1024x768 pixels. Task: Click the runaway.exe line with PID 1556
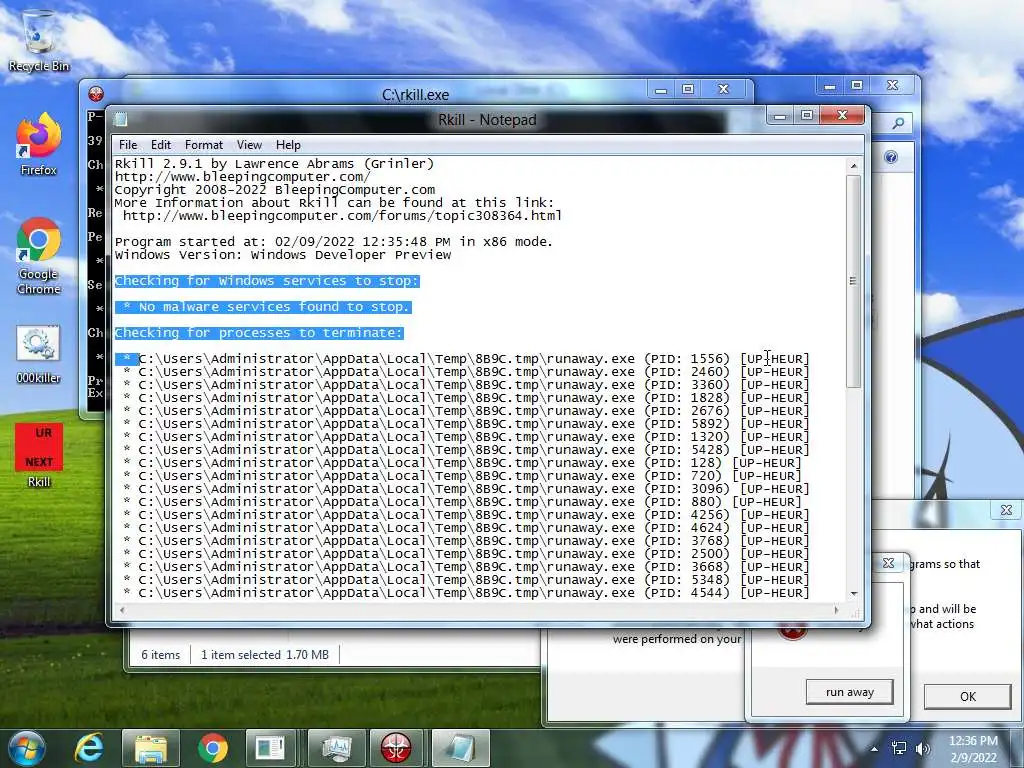click(x=462, y=359)
